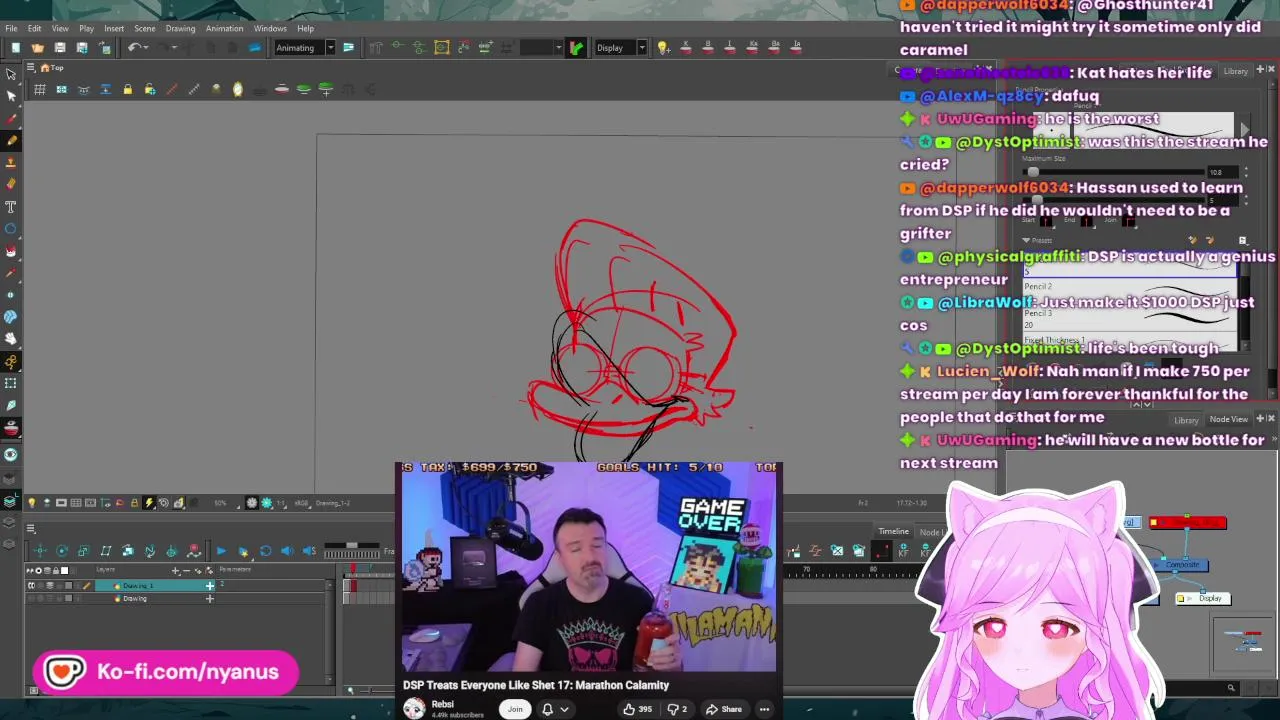Image resolution: width=1280 pixels, height=720 pixels.
Task: Like the video with 395 likes
Action: tap(635, 710)
